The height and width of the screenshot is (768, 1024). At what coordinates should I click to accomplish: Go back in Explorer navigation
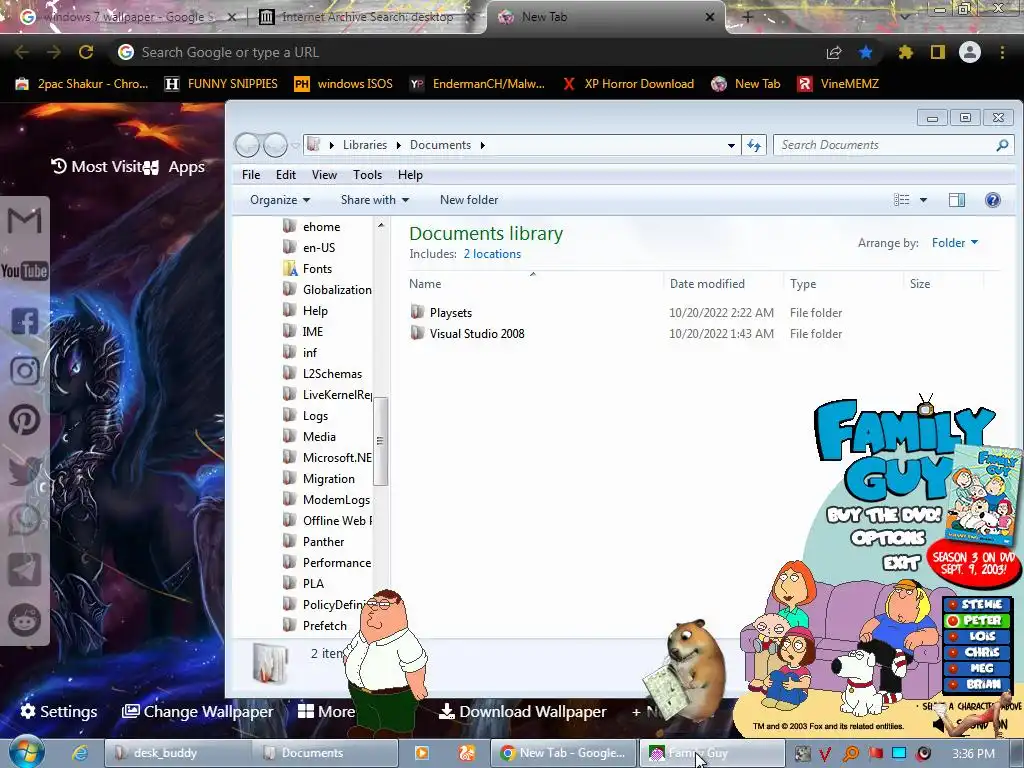click(x=248, y=145)
